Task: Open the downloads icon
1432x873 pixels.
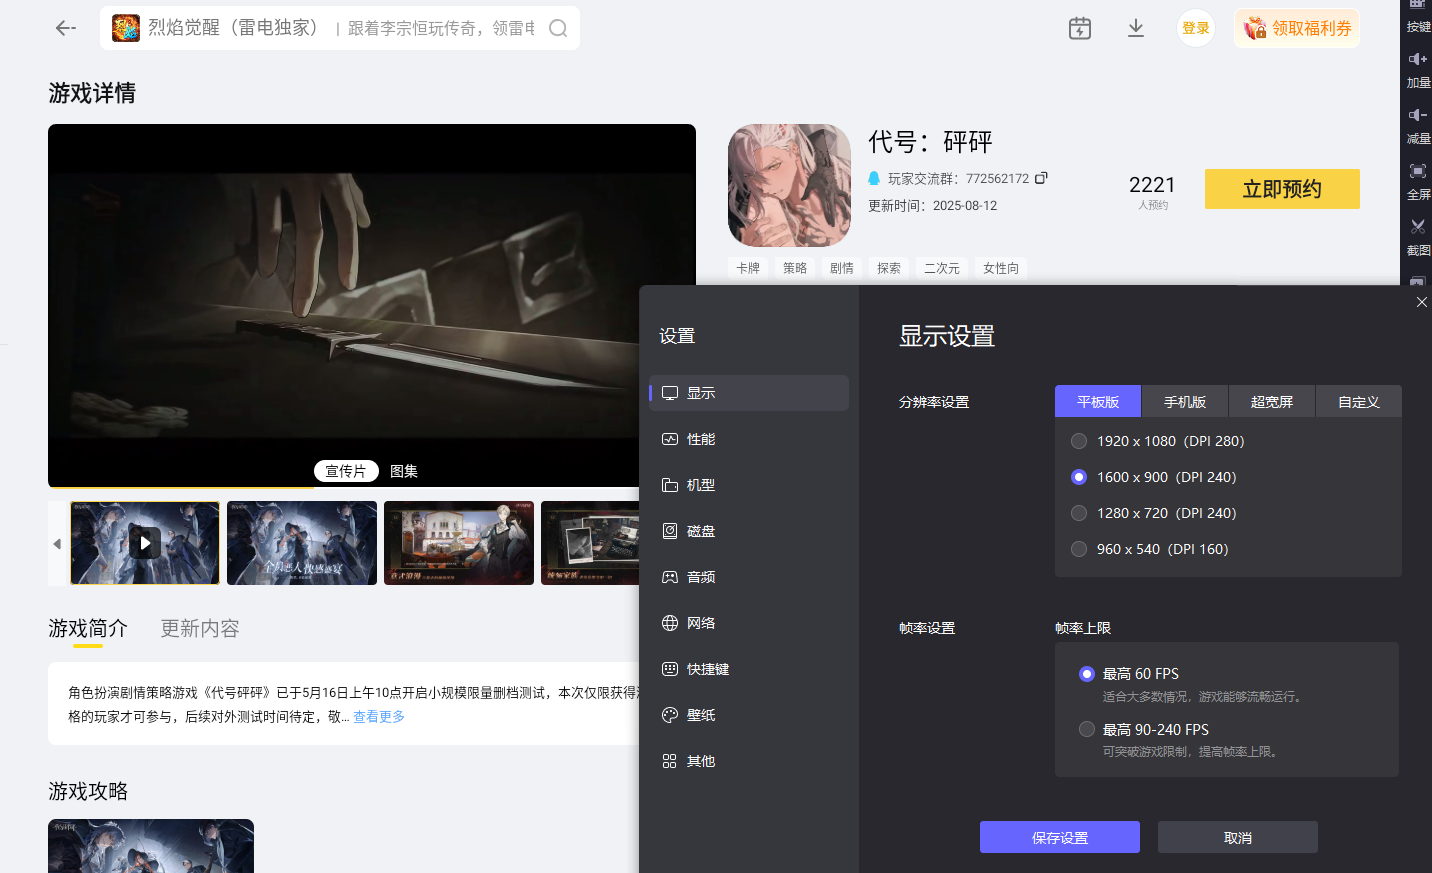Action: 1136,28
